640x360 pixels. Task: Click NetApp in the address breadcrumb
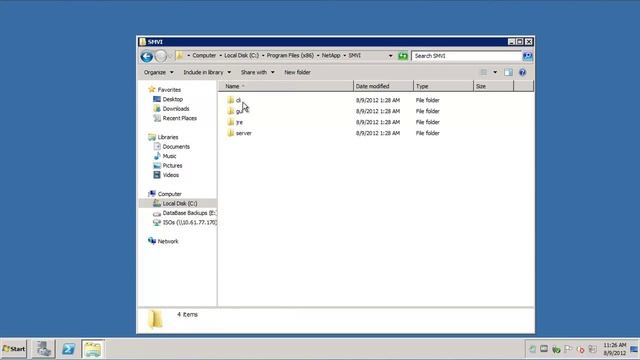click(x=331, y=56)
